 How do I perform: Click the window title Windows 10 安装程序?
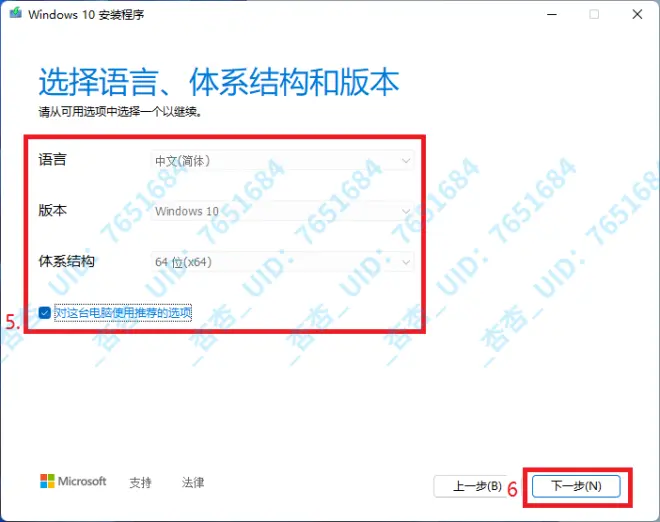(x=86, y=15)
